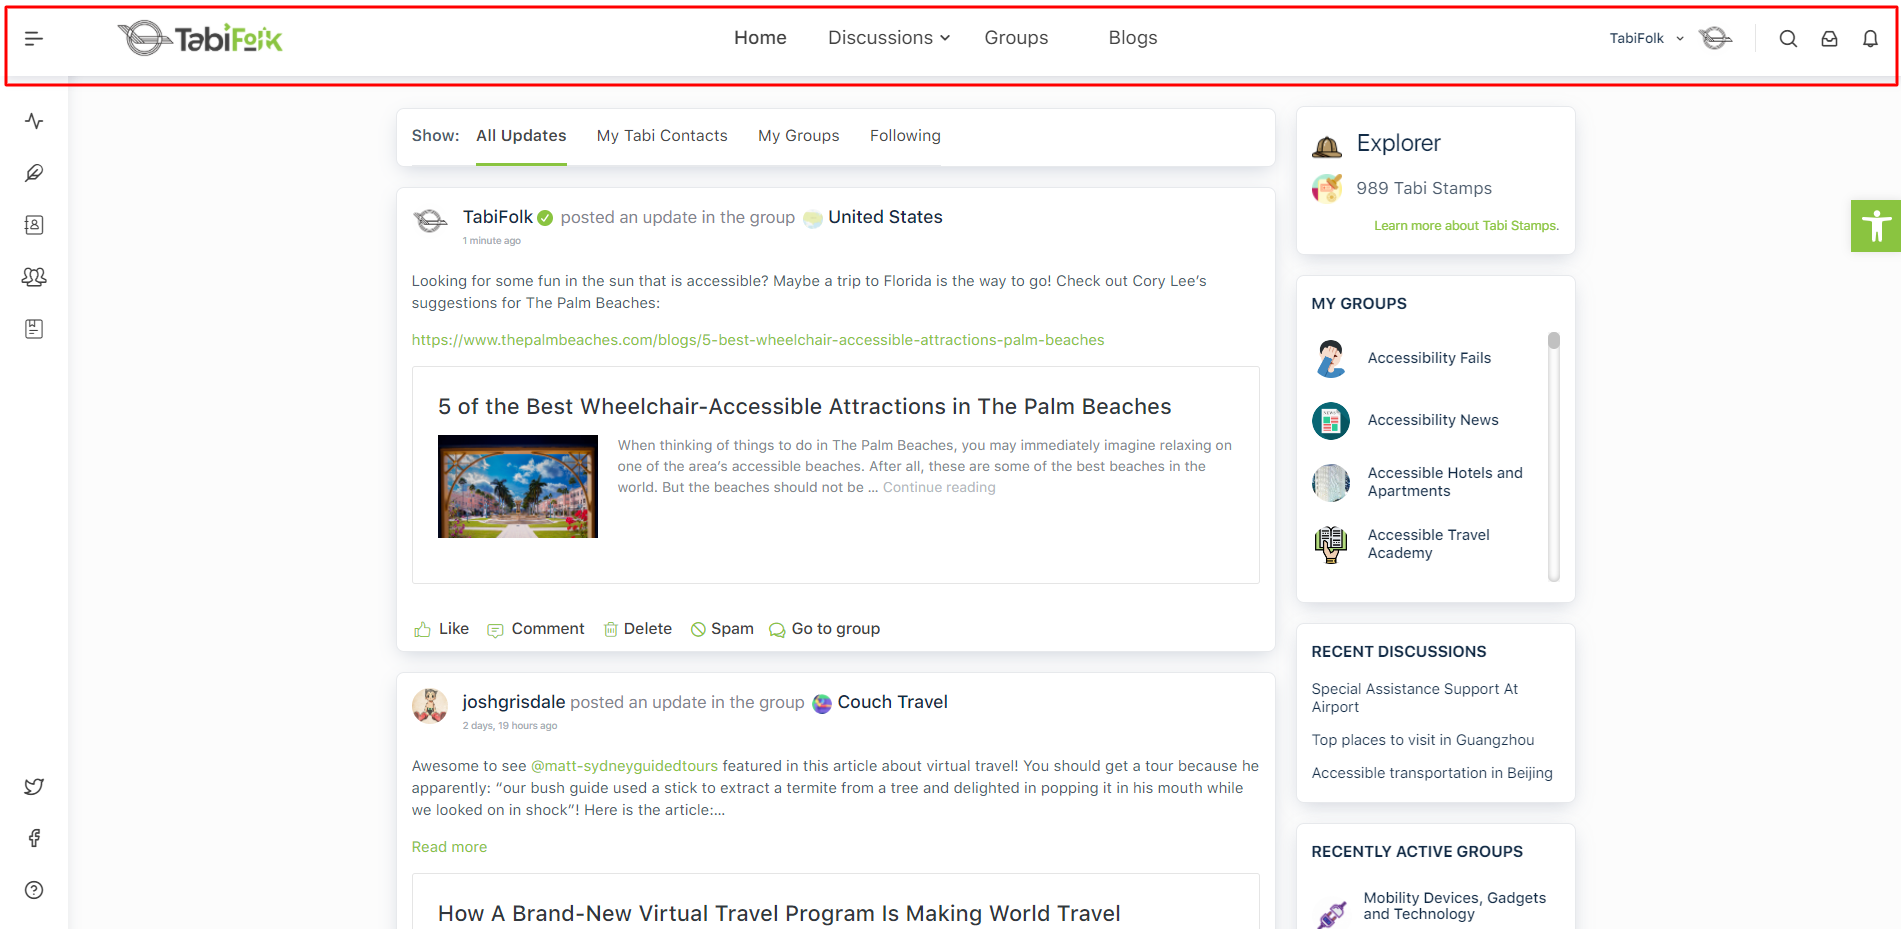The width and height of the screenshot is (1901, 929).
Task: Open the Couch Travel group link
Action: point(892,702)
